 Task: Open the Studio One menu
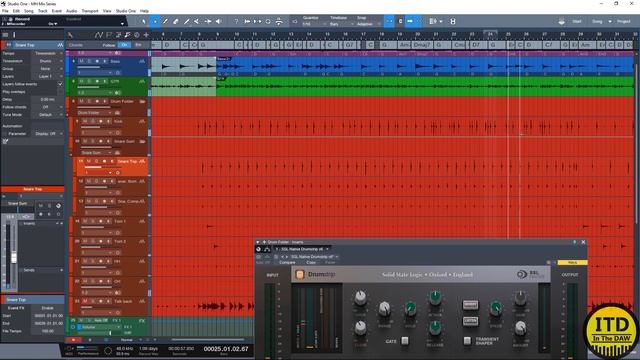pyautogui.click(x=126, y=11)
